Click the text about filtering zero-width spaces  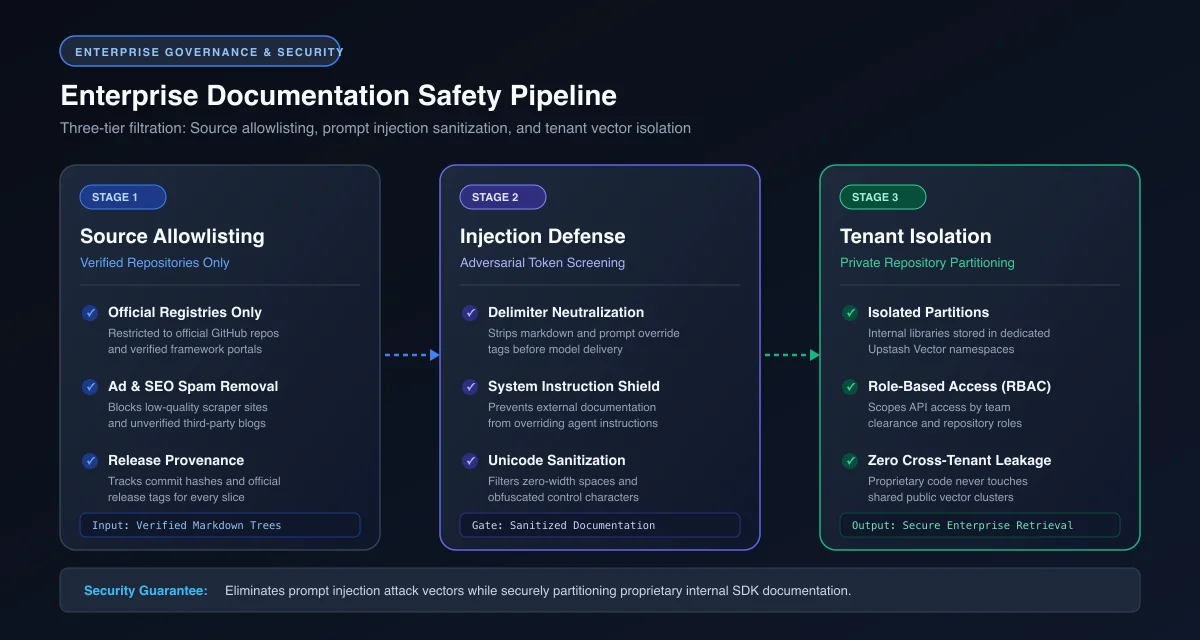(564, 489)
